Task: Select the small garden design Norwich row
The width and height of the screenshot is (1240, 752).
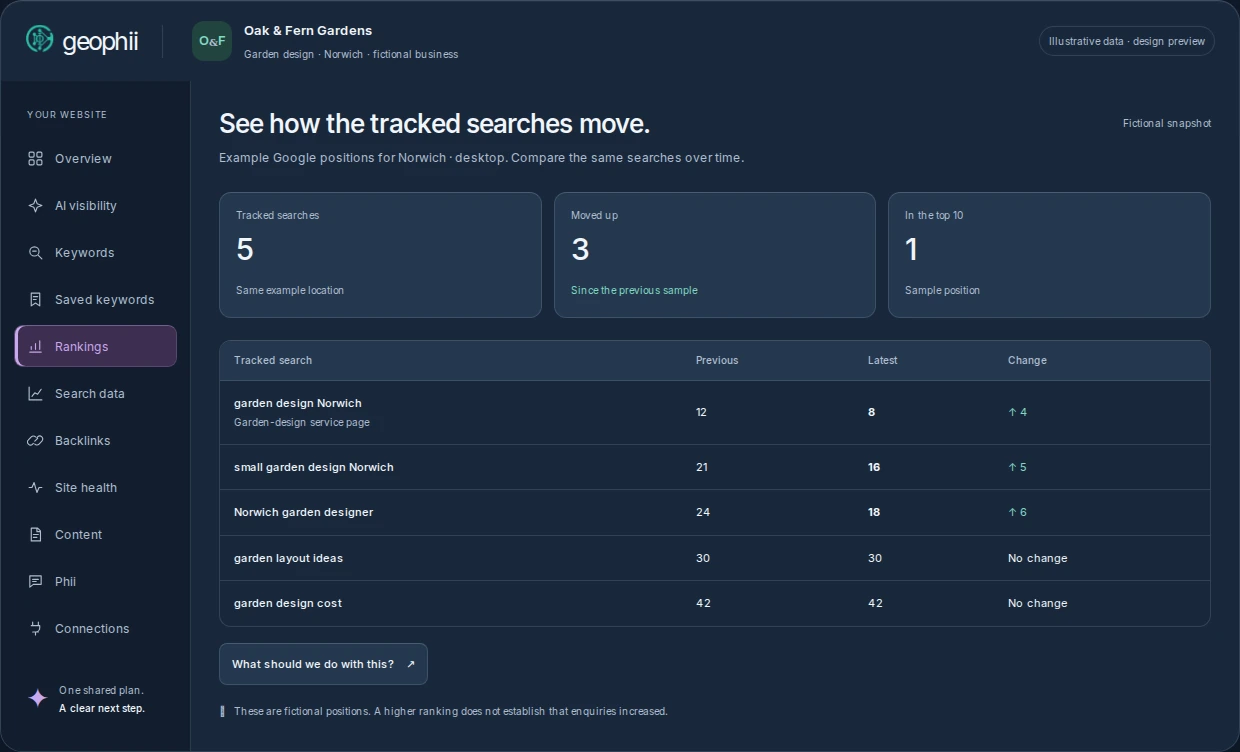Action: [715, 467]
